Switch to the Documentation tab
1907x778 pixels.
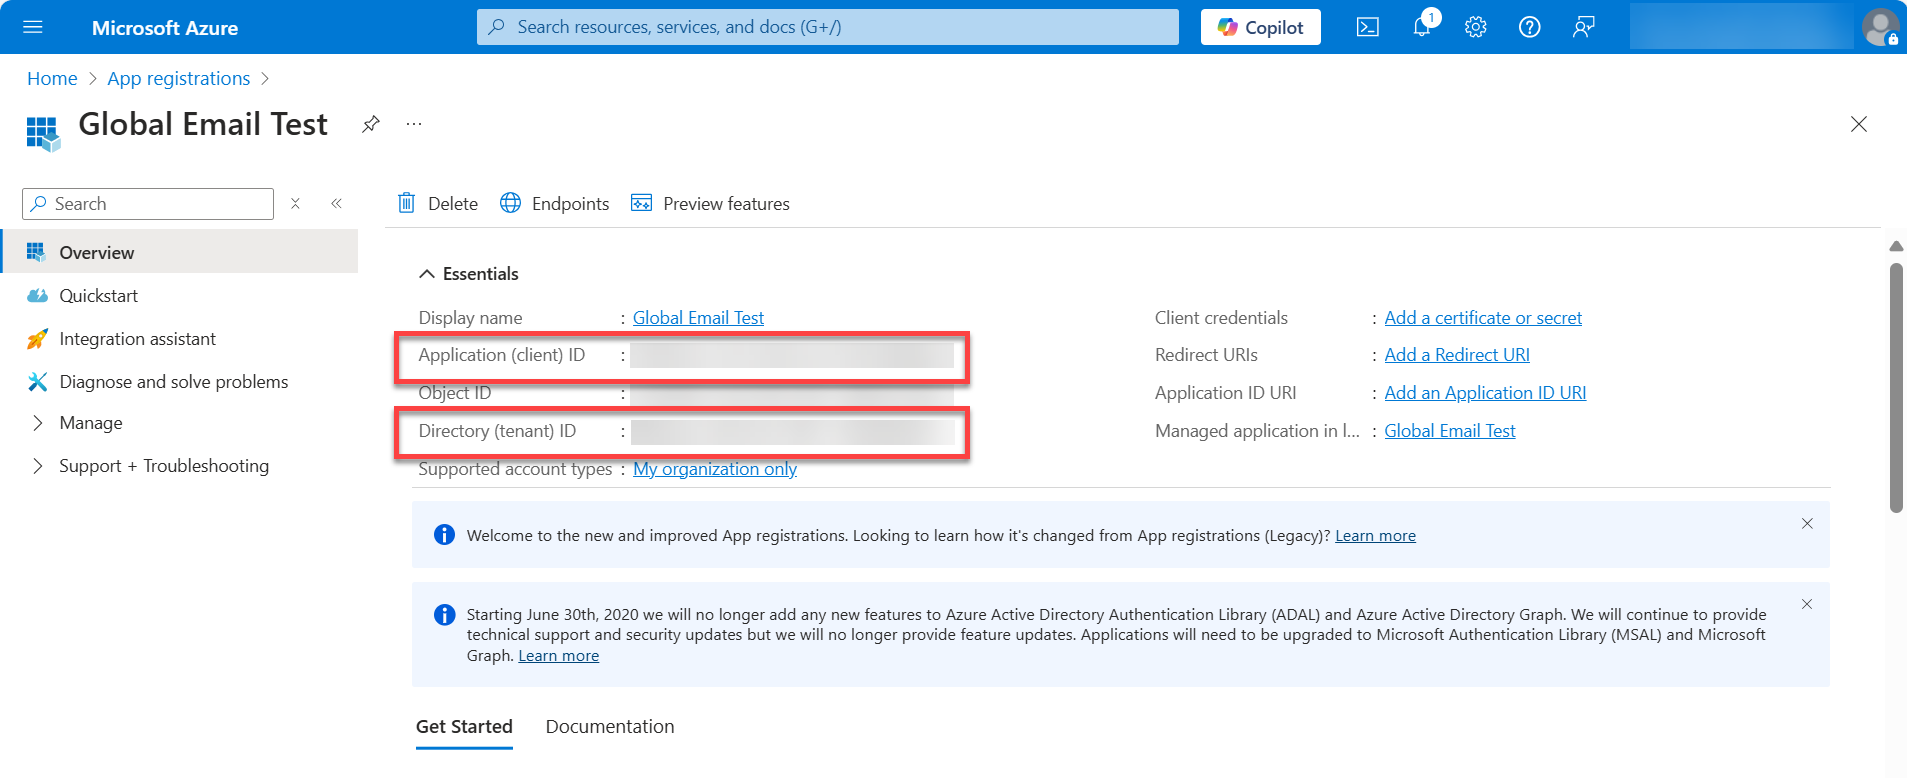[609, 727]
